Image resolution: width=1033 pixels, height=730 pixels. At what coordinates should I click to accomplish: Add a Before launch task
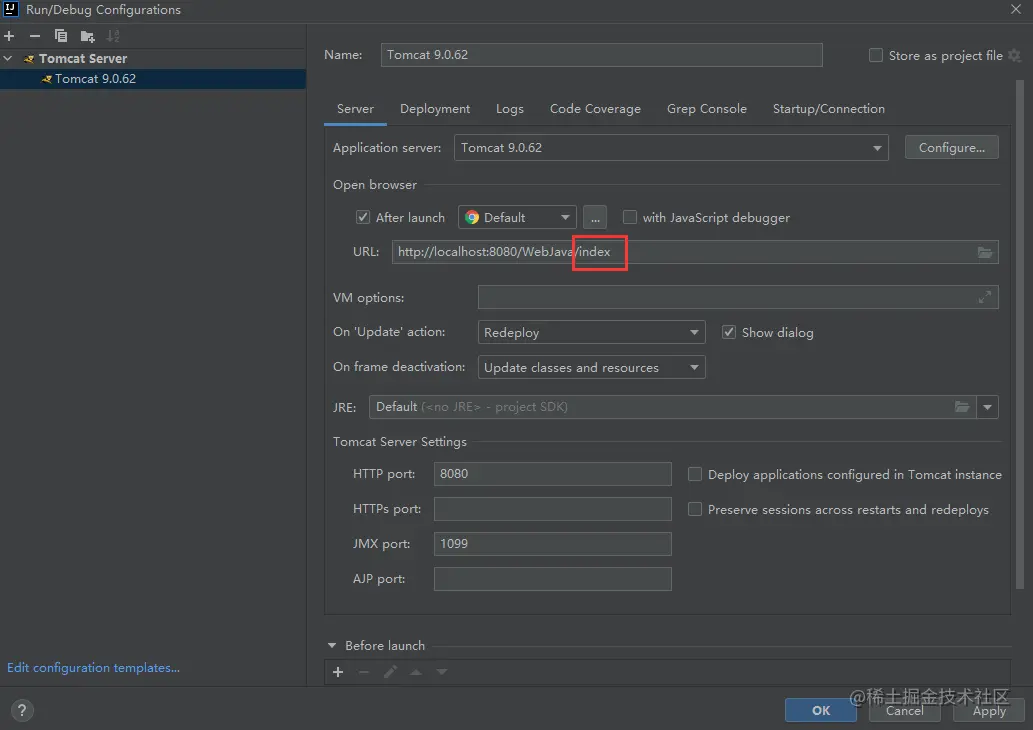[x=338, y=672]
